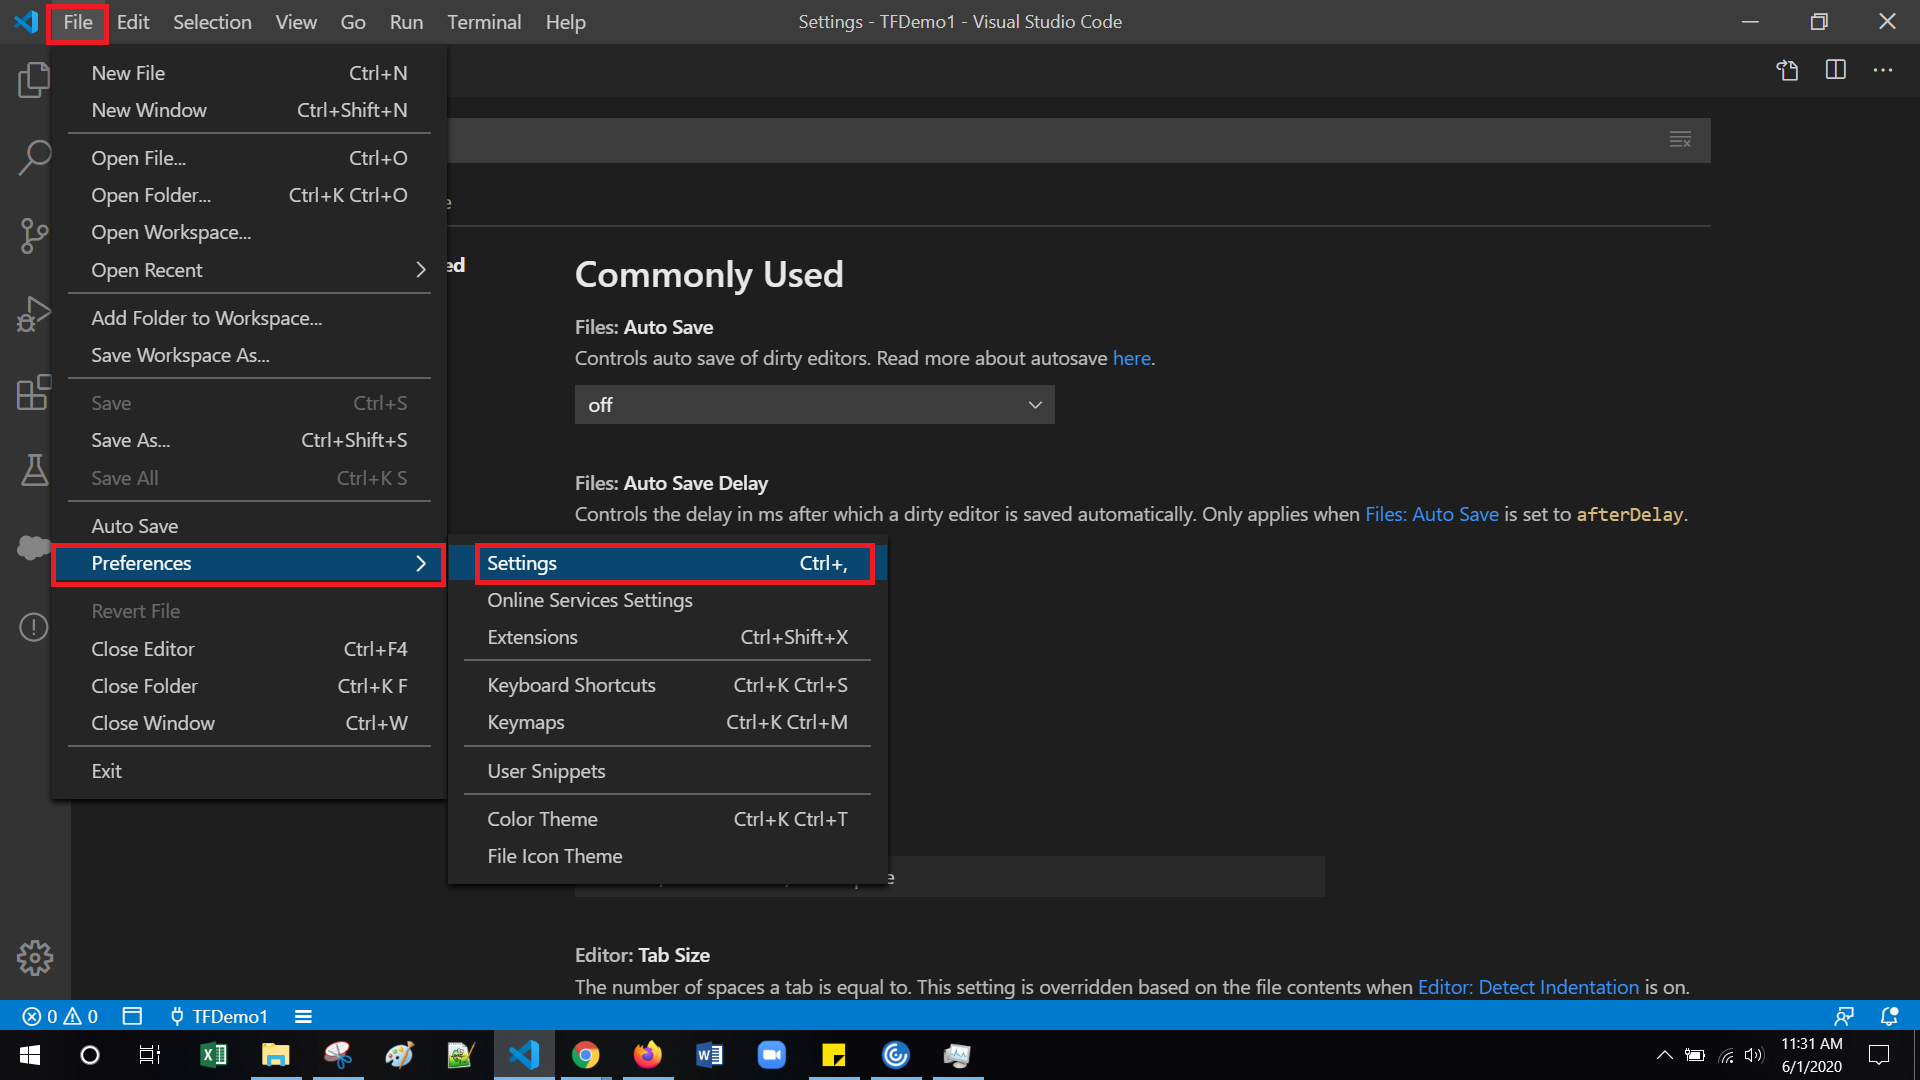Click the 'here' autosave documentation link
This screenshot has height=1080, width=1920.
point(1131,358)
